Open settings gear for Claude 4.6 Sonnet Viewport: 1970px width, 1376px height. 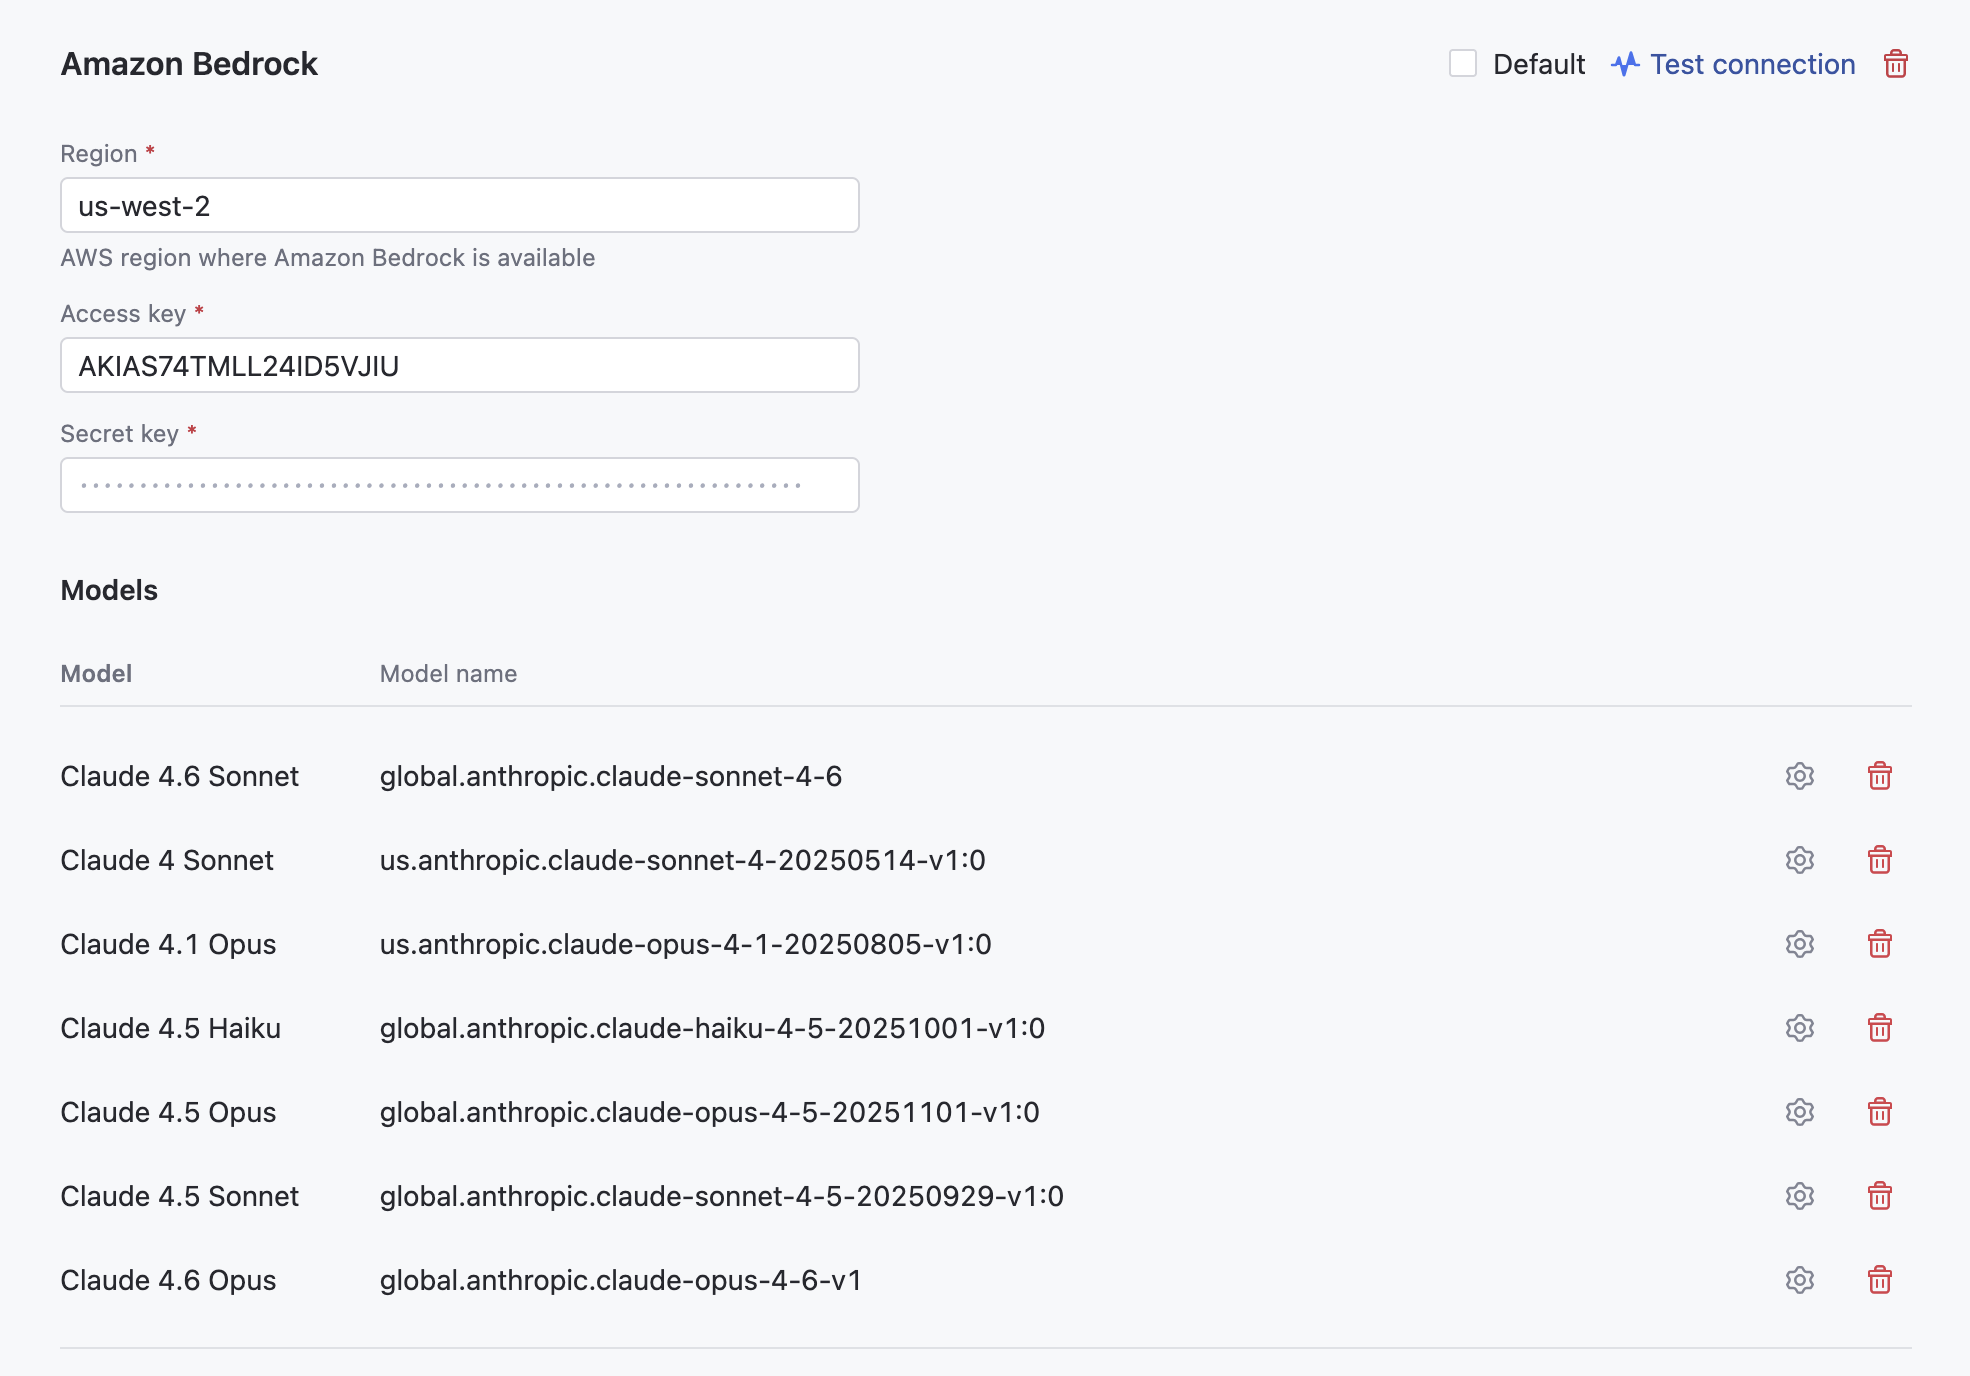coord(1799,776)
